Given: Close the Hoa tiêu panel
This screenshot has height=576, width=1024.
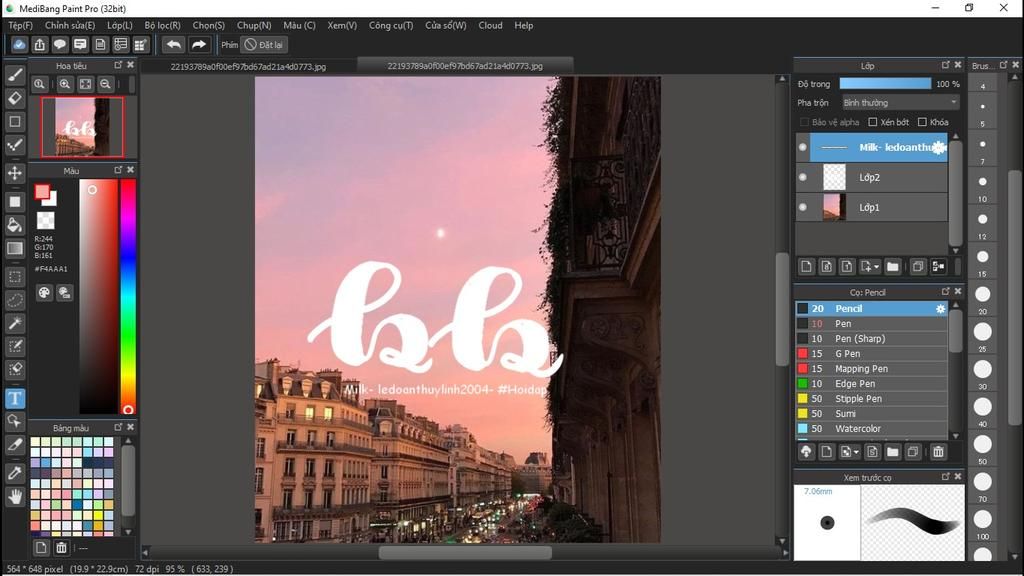Looking at the screenshot, I should click(x=131, y=65).
